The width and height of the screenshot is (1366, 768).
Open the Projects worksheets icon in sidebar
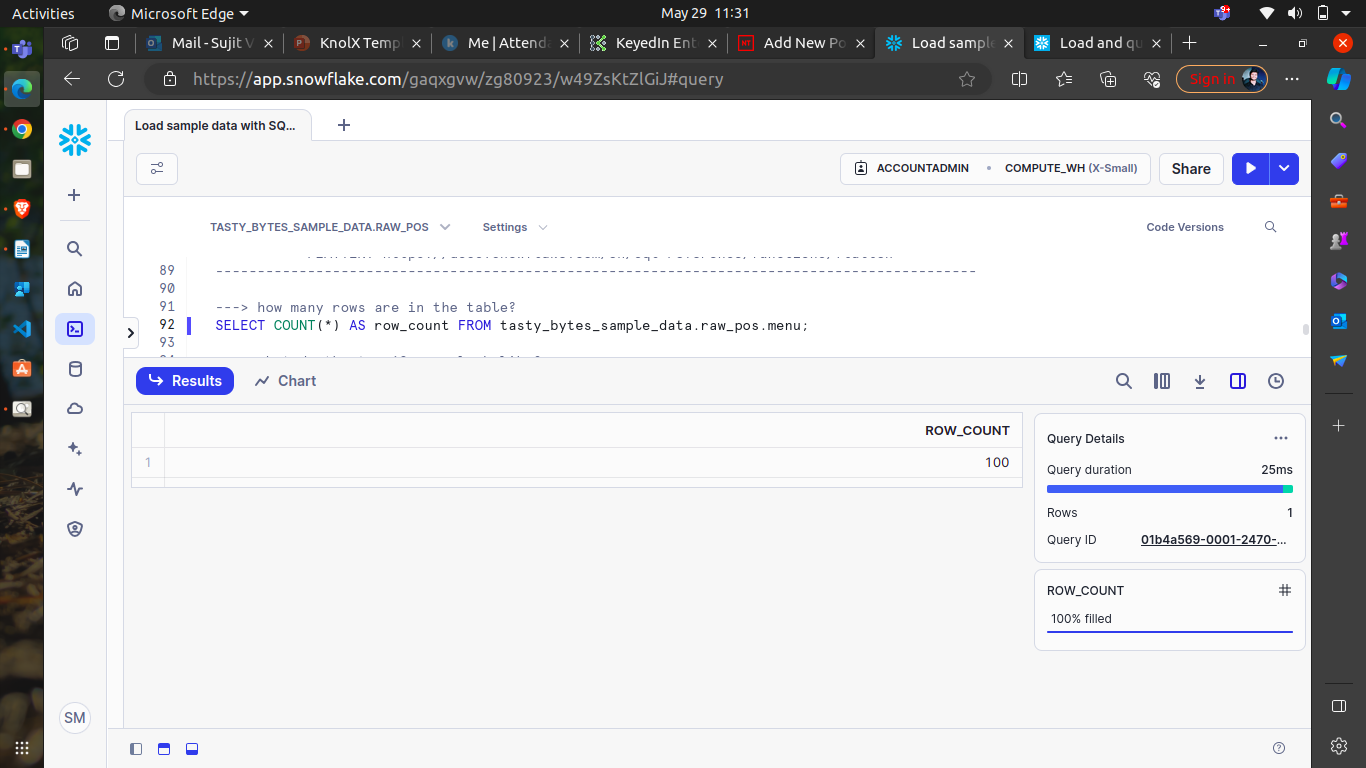(75, 328)
